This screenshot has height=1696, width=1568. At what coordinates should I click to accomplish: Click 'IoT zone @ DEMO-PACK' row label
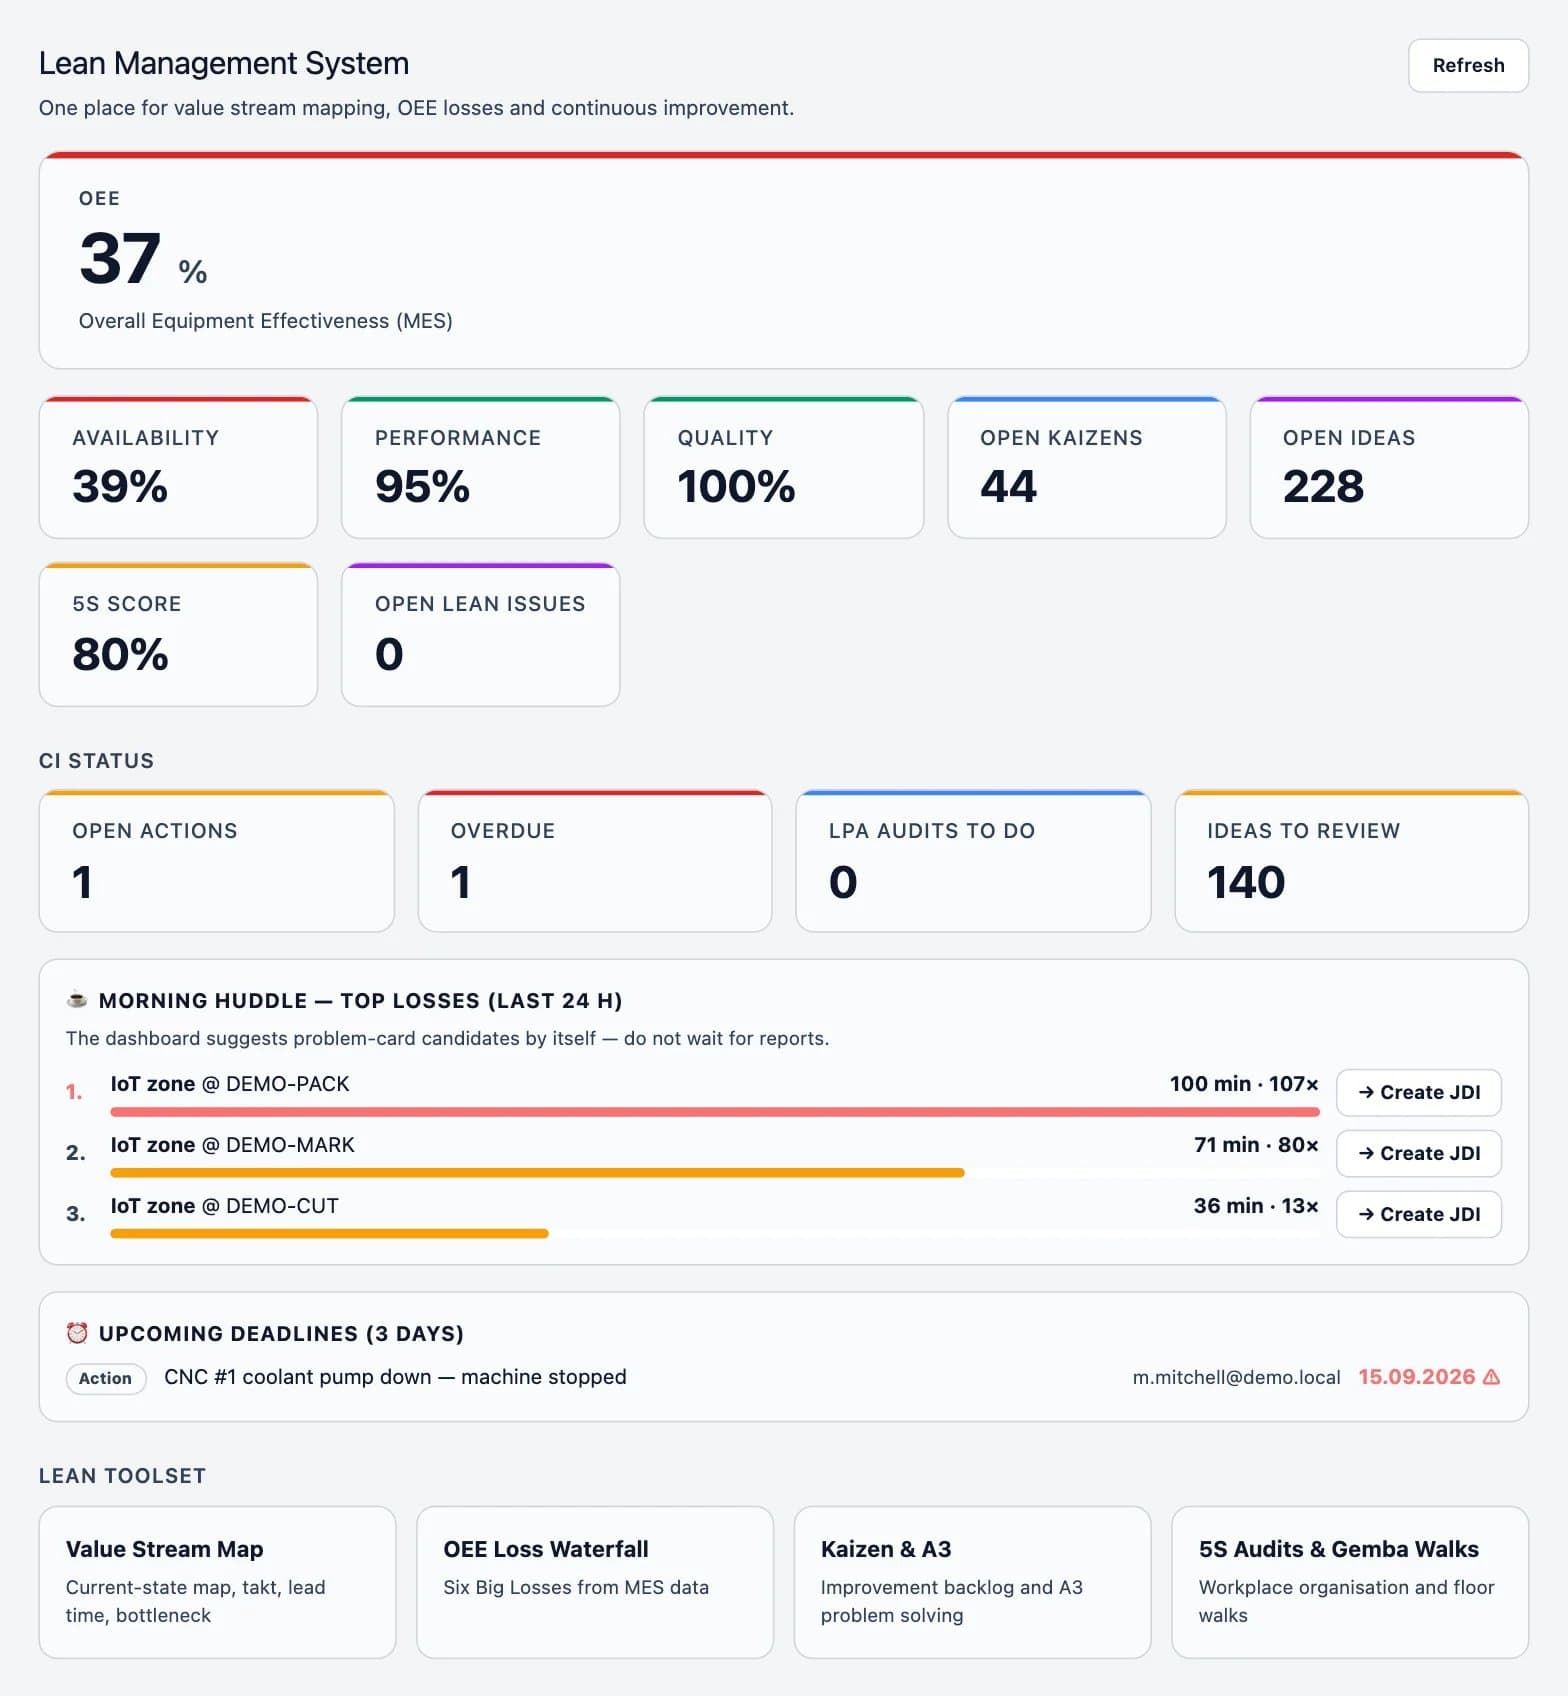click(230, 1084)
